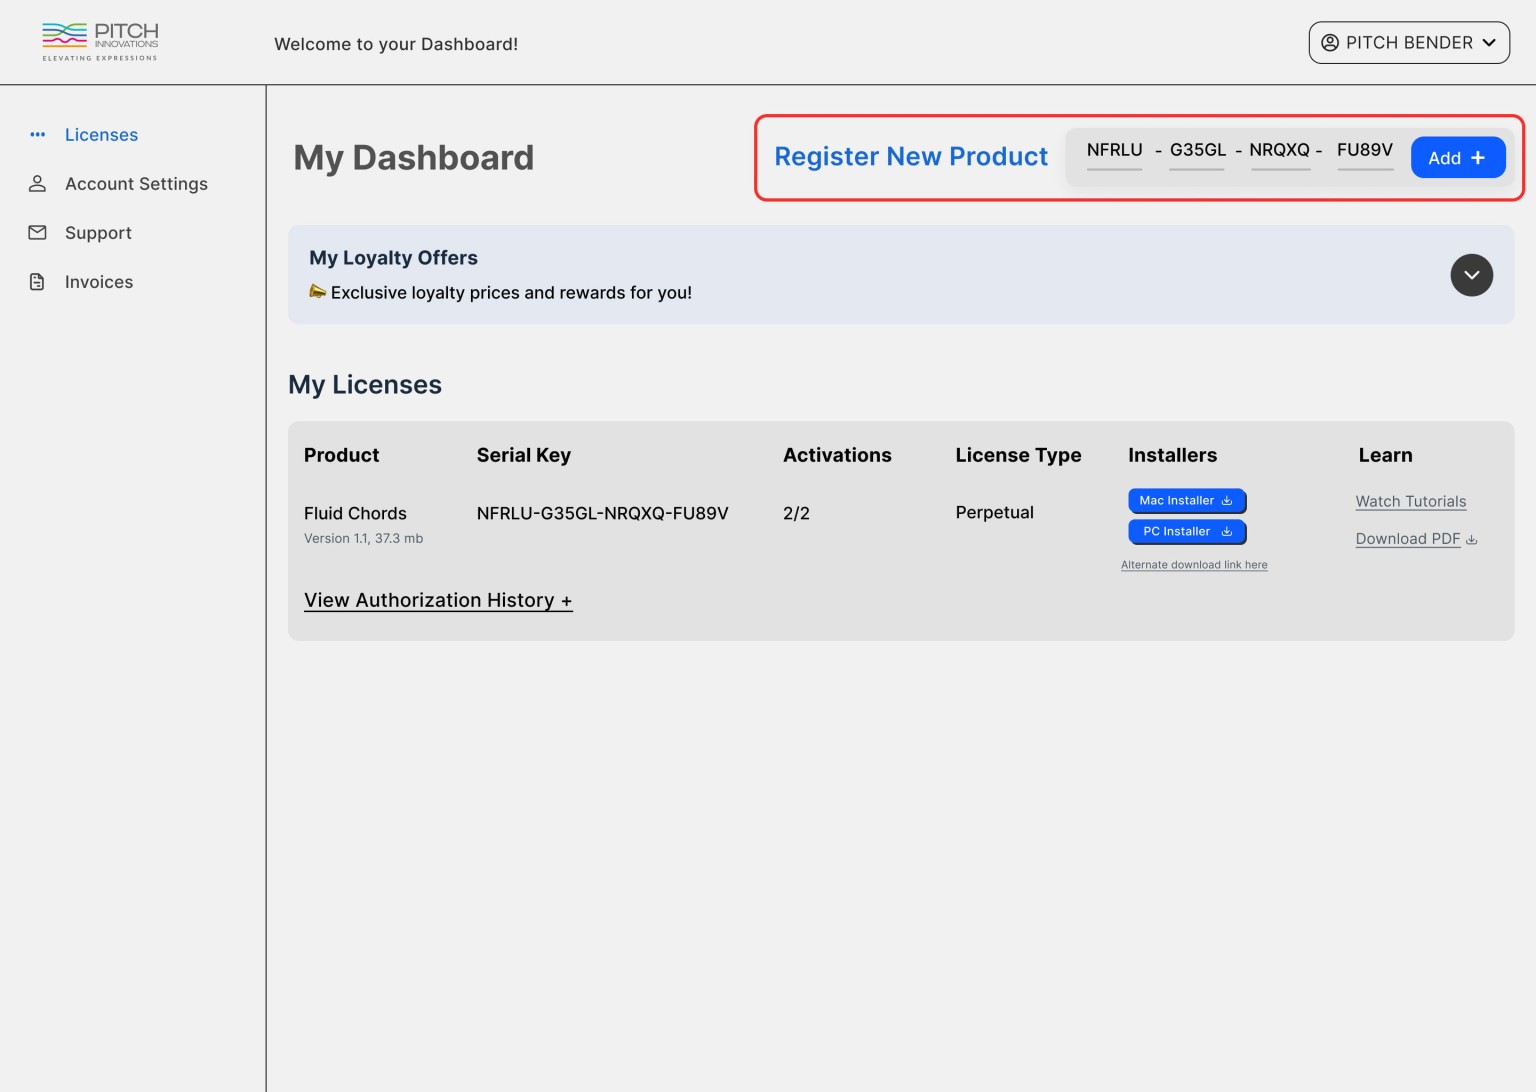Click the Invoices document icon

point(38,282)
